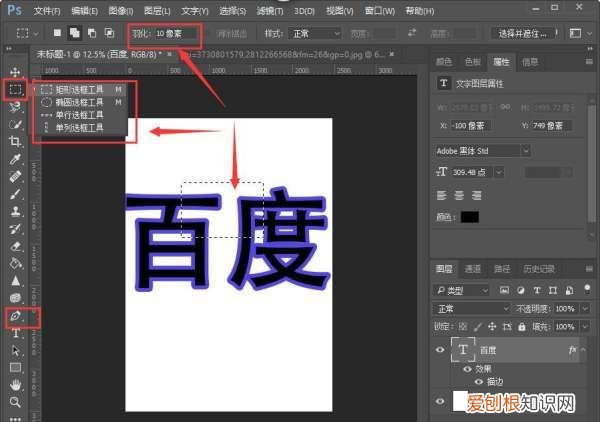Open the 不透明度 opacity dropdown arrow
Viewport: 600px width, 422px height.
tap(585, 308)
